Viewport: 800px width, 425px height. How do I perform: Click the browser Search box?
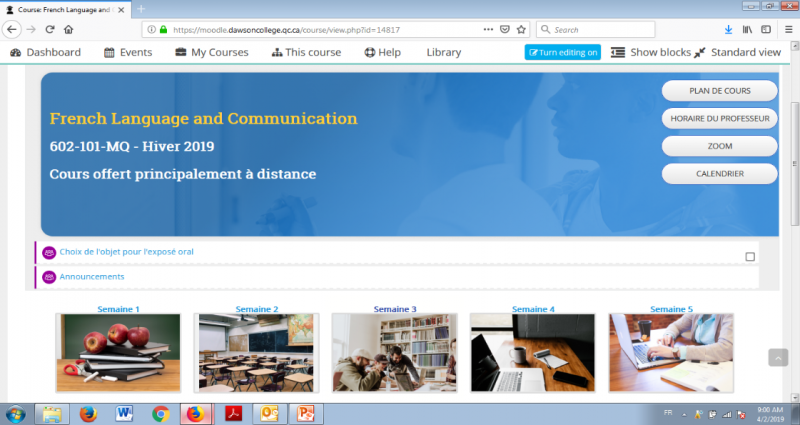pos(595,30)
